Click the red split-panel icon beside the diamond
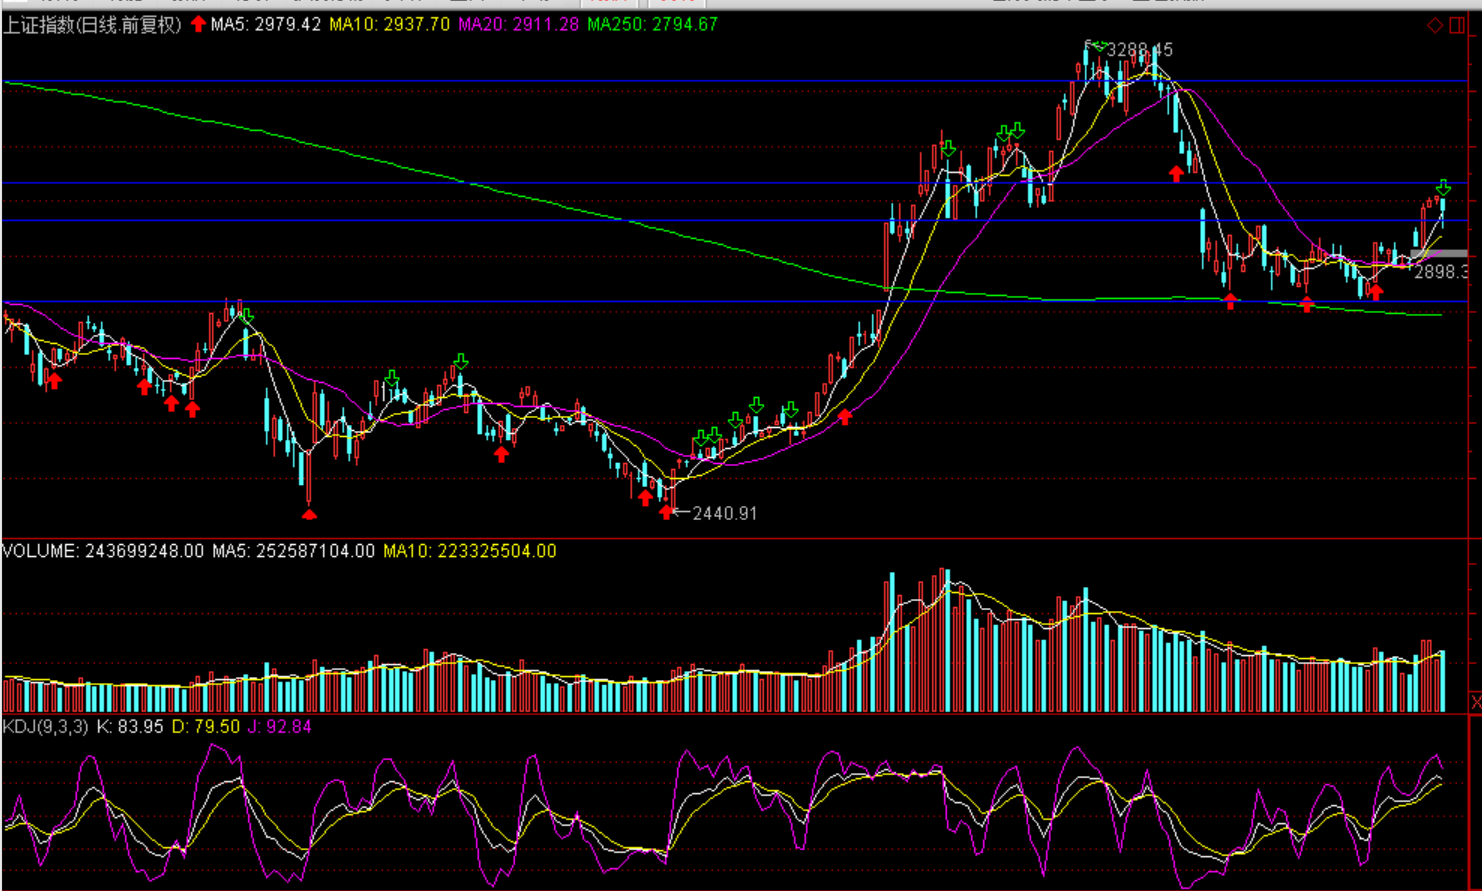1482x891 pixels. pos(1457,25)
